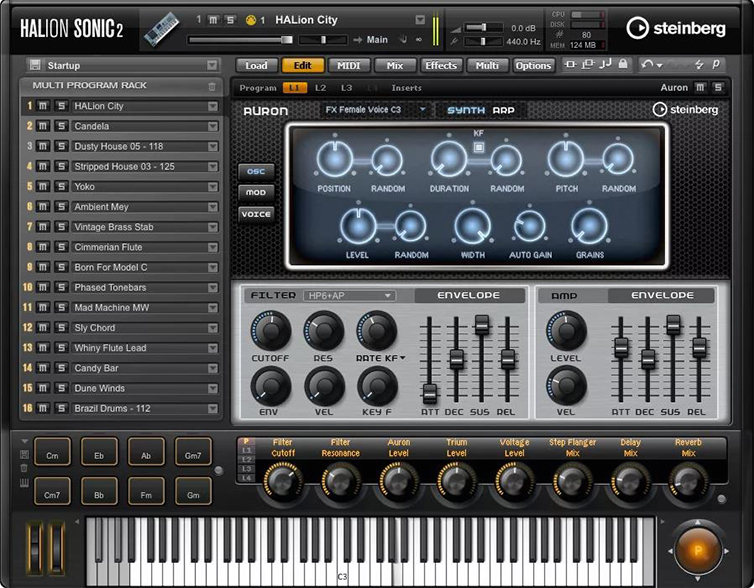Open program dropdown for Vintage Brass Stab

coord(212,227)
